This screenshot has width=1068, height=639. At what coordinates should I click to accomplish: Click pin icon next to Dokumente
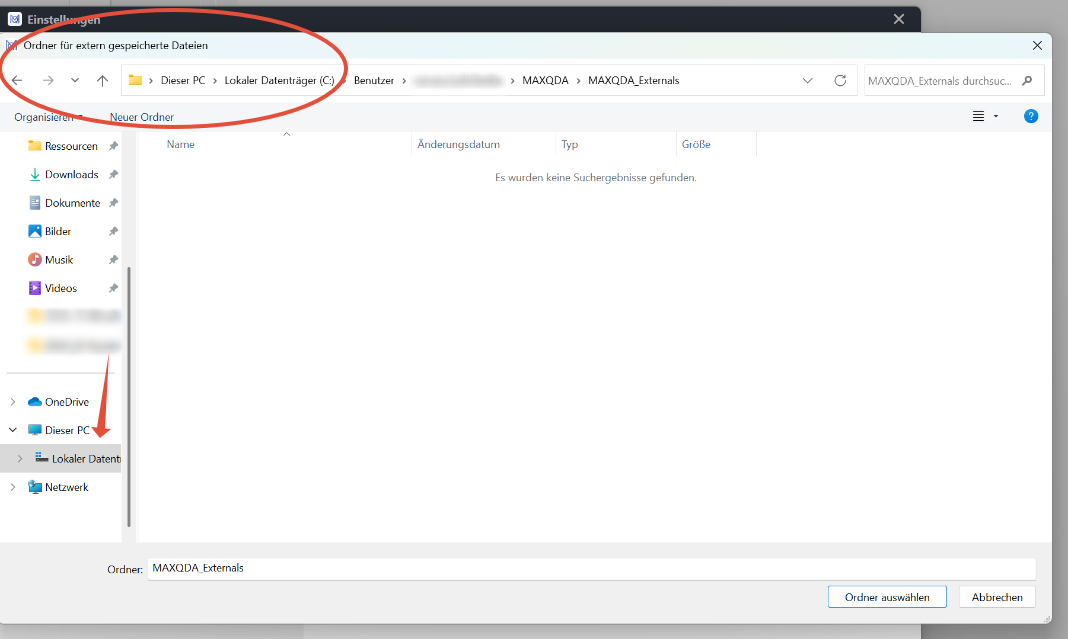pos(114,203)
